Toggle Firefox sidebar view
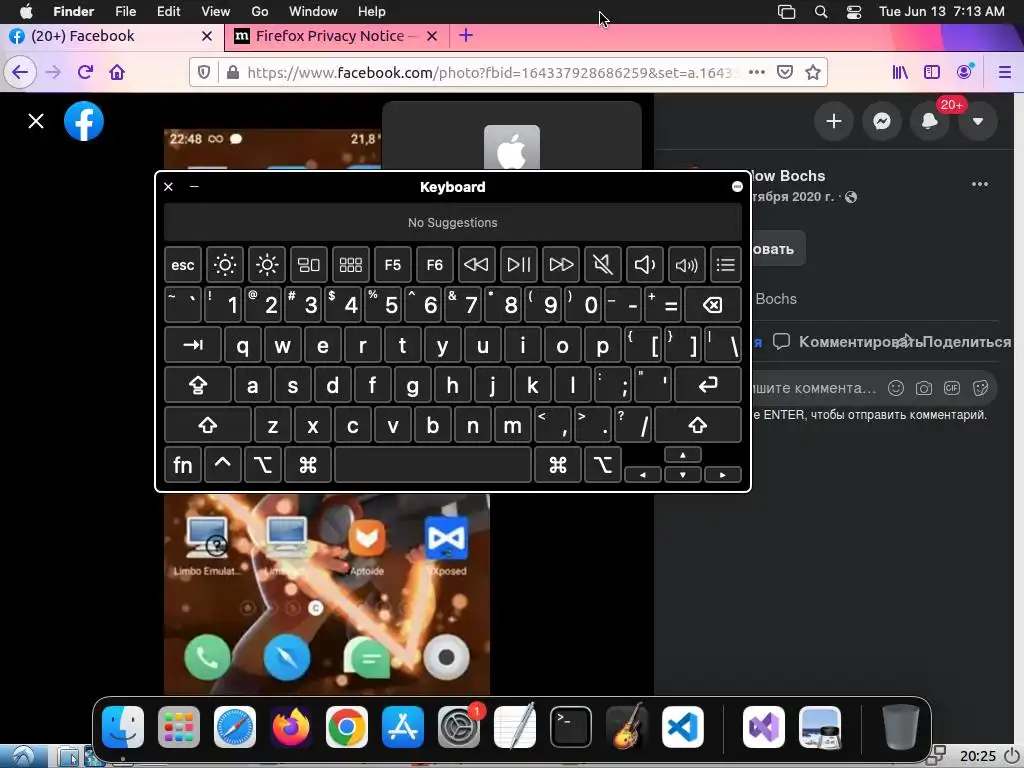This screenshot has height=768, width=1024. (932, 72)
